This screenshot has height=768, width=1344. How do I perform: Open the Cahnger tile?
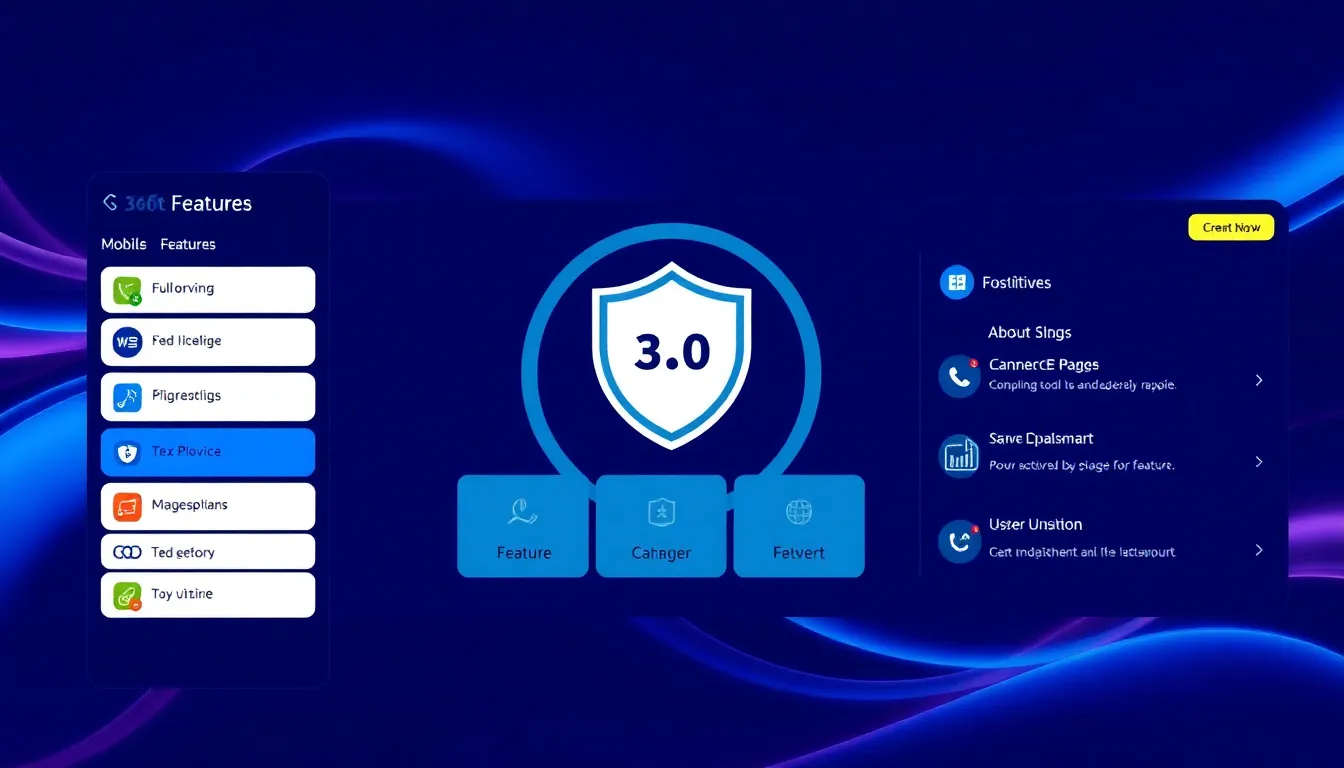(x=661, y=526)
